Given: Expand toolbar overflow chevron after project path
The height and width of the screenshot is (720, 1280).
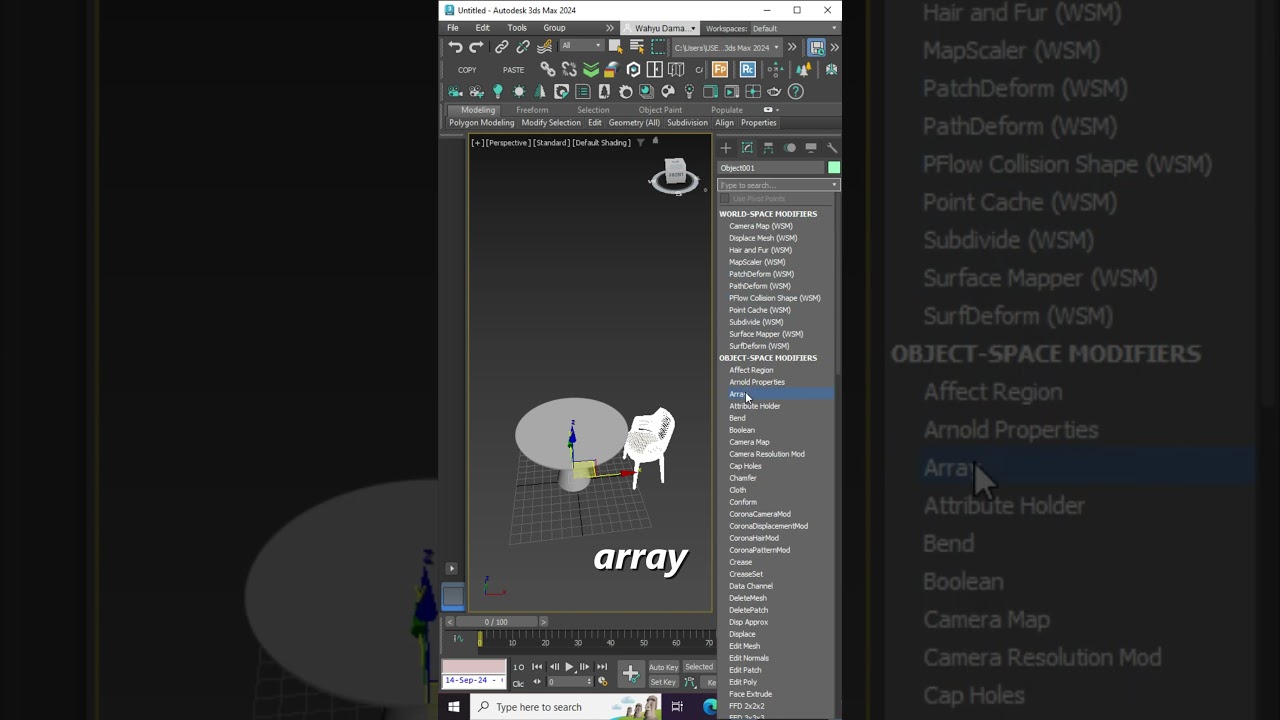Looking at the screenshot, I should (792, 47).
